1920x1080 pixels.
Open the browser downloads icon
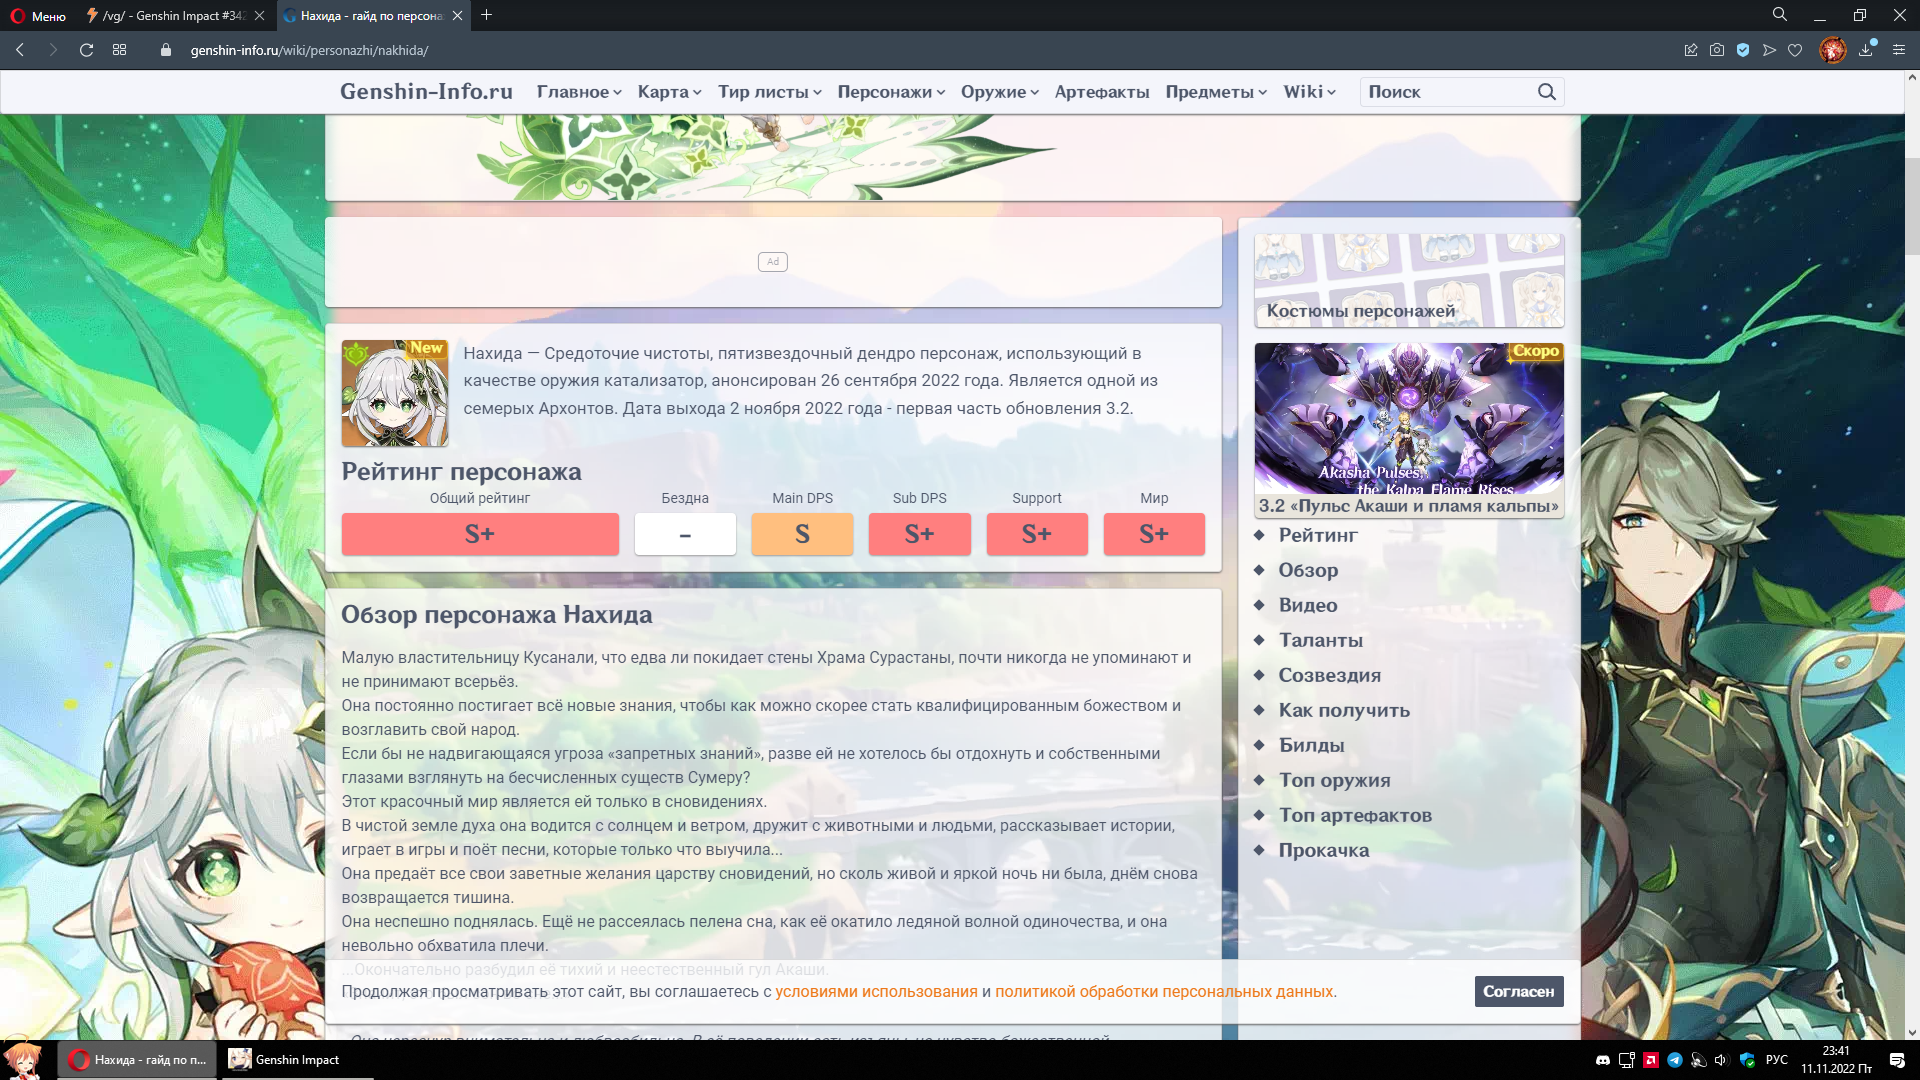click(1866, 50)
